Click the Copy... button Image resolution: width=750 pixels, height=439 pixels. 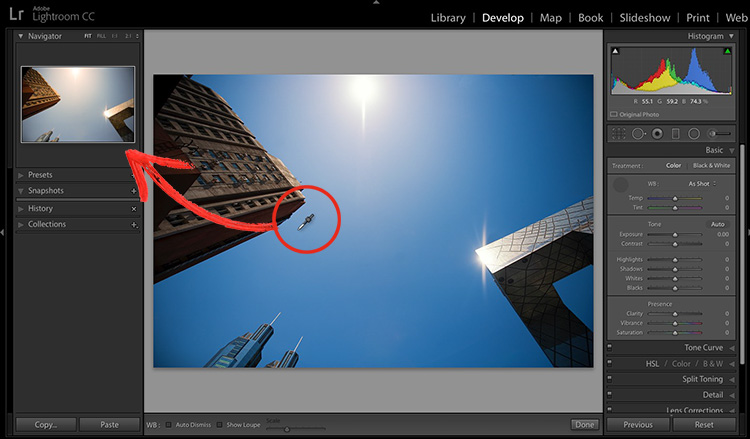46,425
